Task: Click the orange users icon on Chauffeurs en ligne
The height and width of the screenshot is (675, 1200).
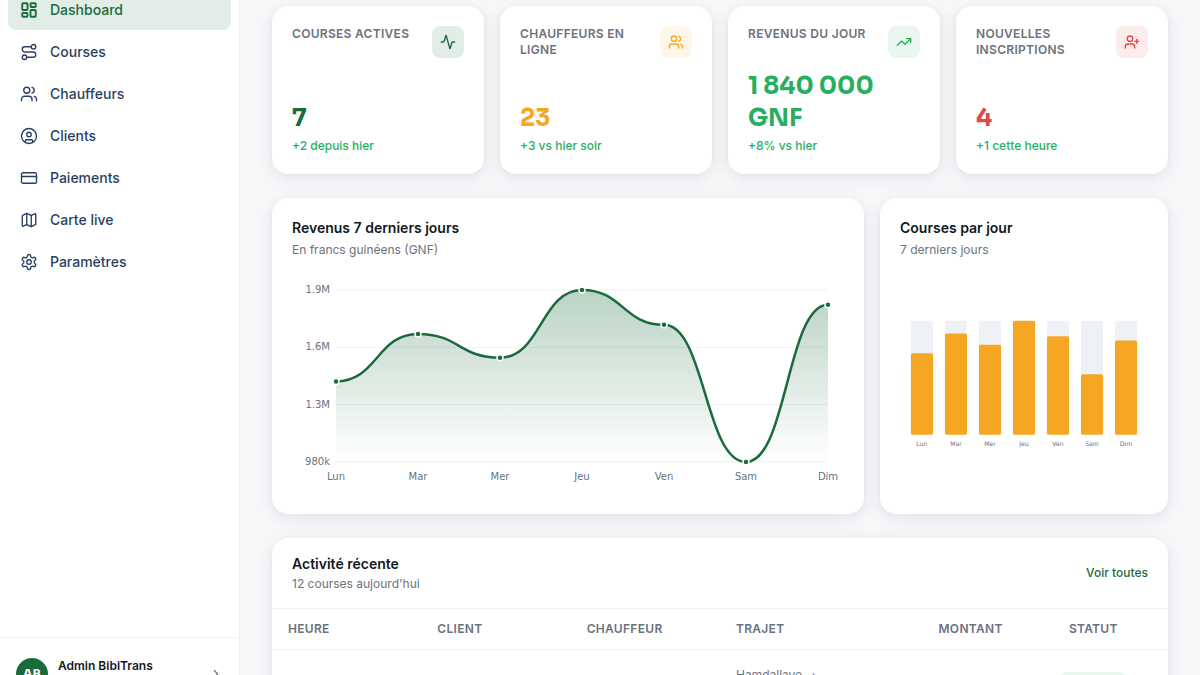Action: (x=676, y=42)
